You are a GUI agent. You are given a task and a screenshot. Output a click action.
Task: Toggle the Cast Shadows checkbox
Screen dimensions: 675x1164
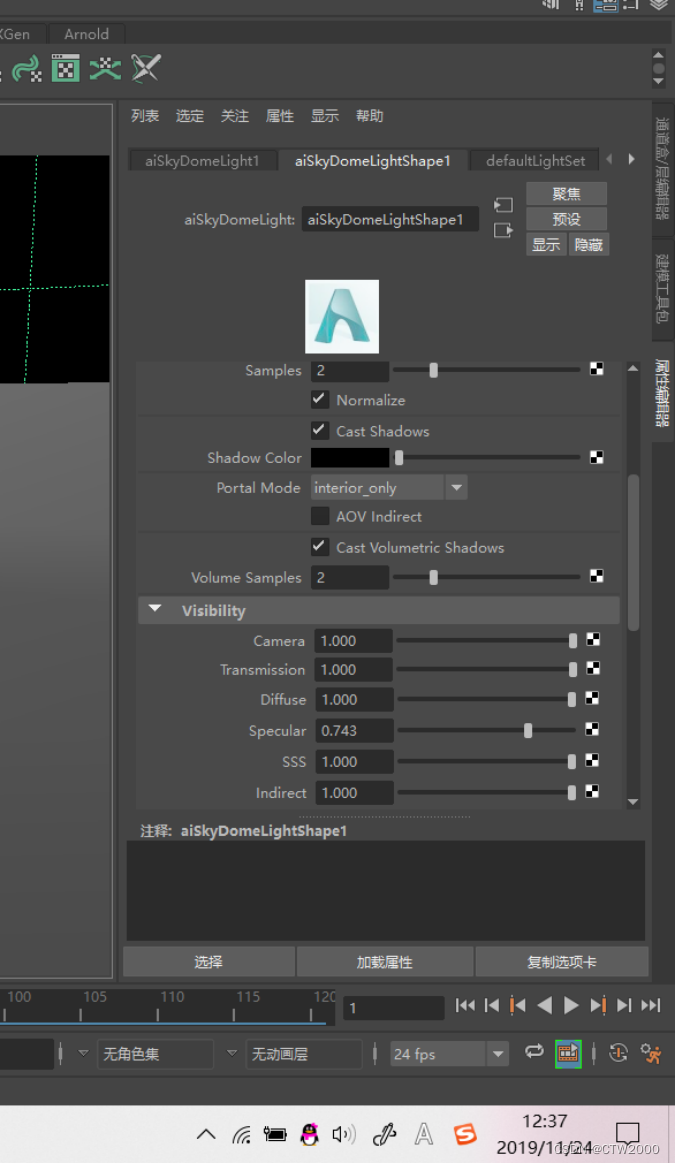320,431
